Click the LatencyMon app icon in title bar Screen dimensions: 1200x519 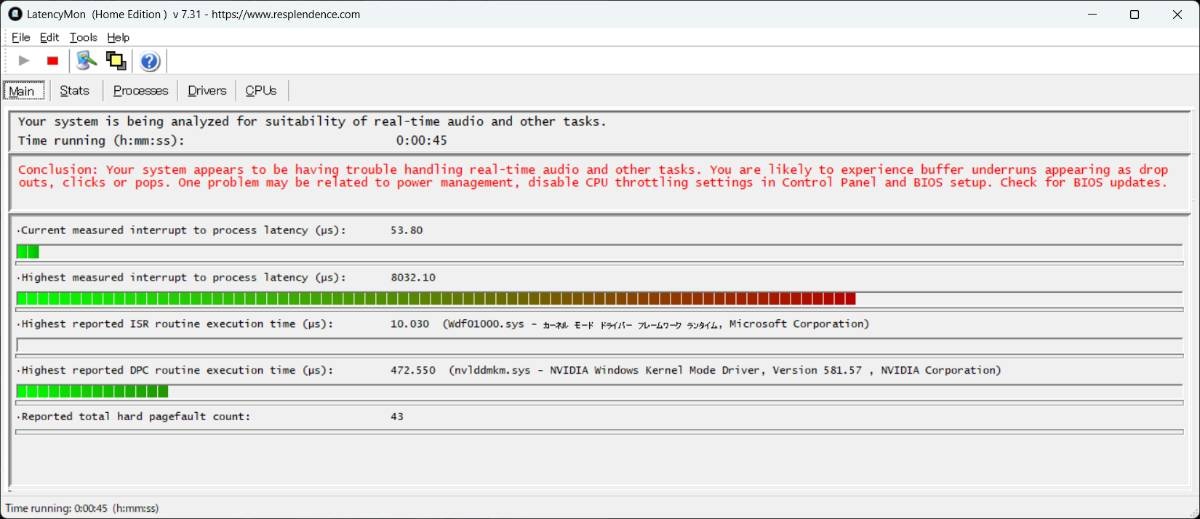click(x=15, y=14)
